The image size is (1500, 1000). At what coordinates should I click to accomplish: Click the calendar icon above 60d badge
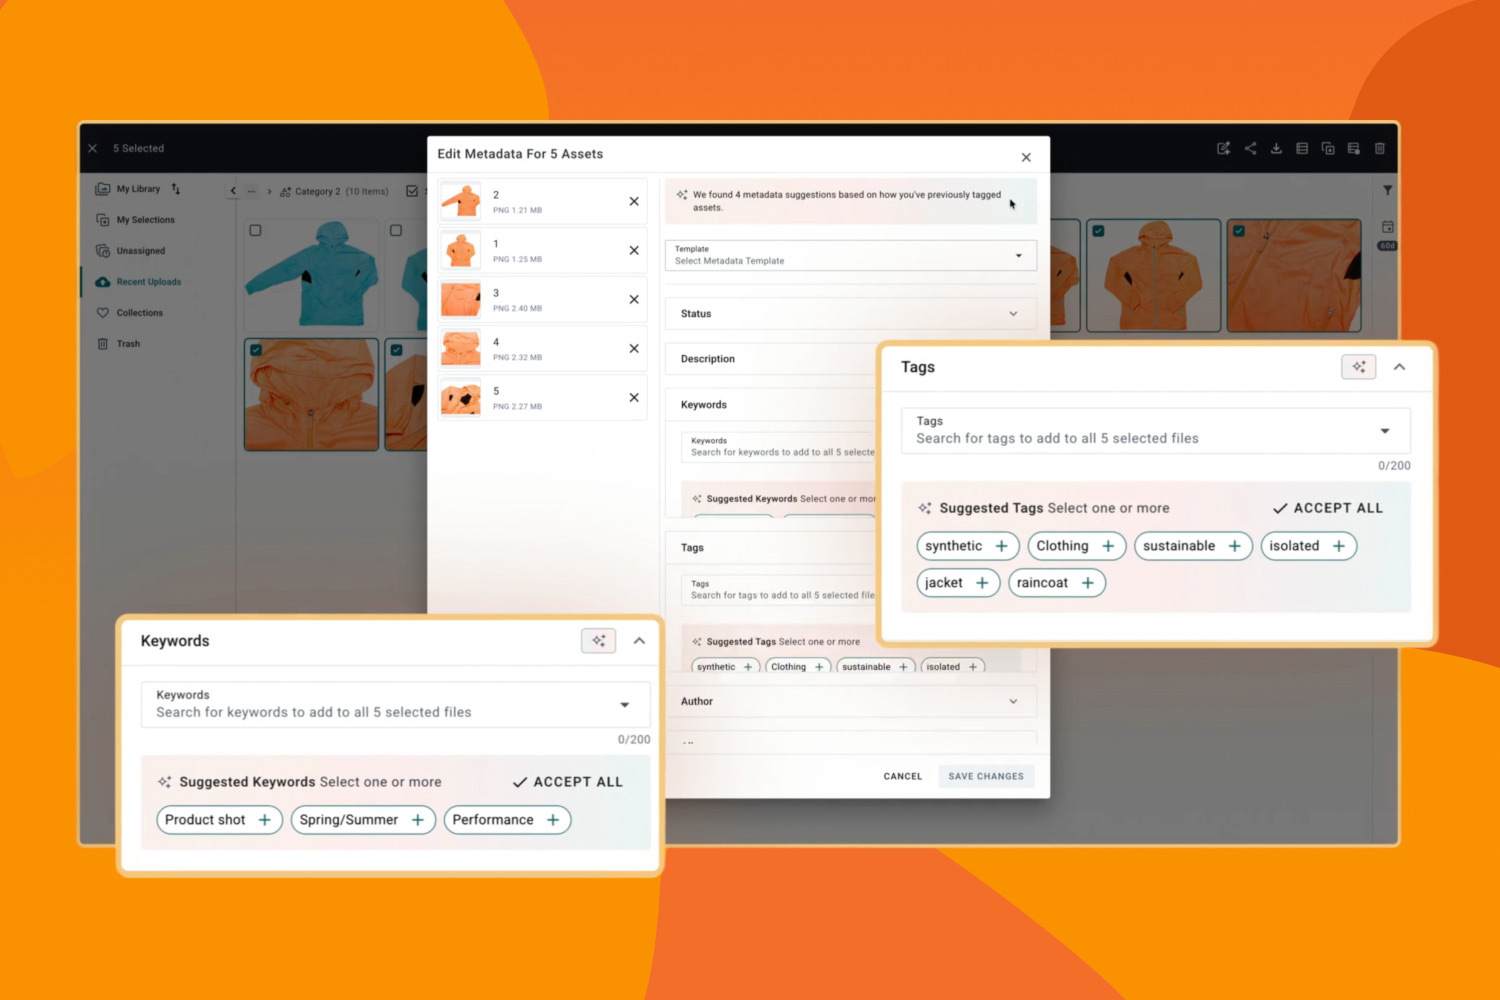coord(1387,227)
